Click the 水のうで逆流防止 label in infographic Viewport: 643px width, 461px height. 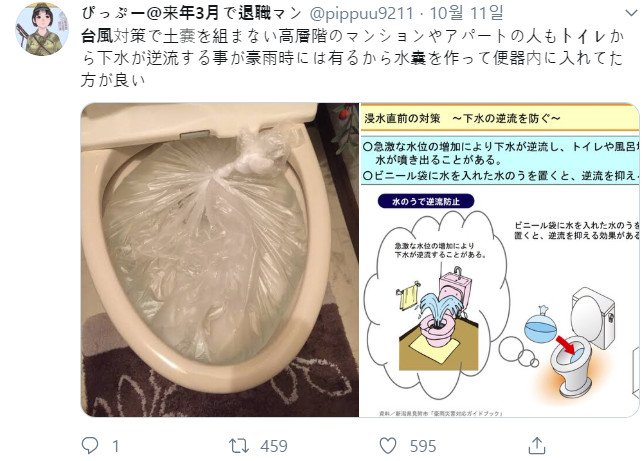426,201
